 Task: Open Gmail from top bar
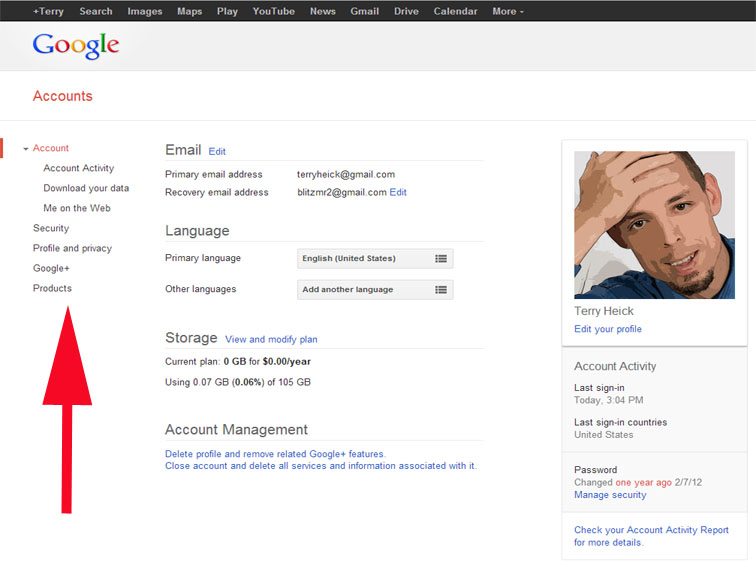(x=364, y=11)
